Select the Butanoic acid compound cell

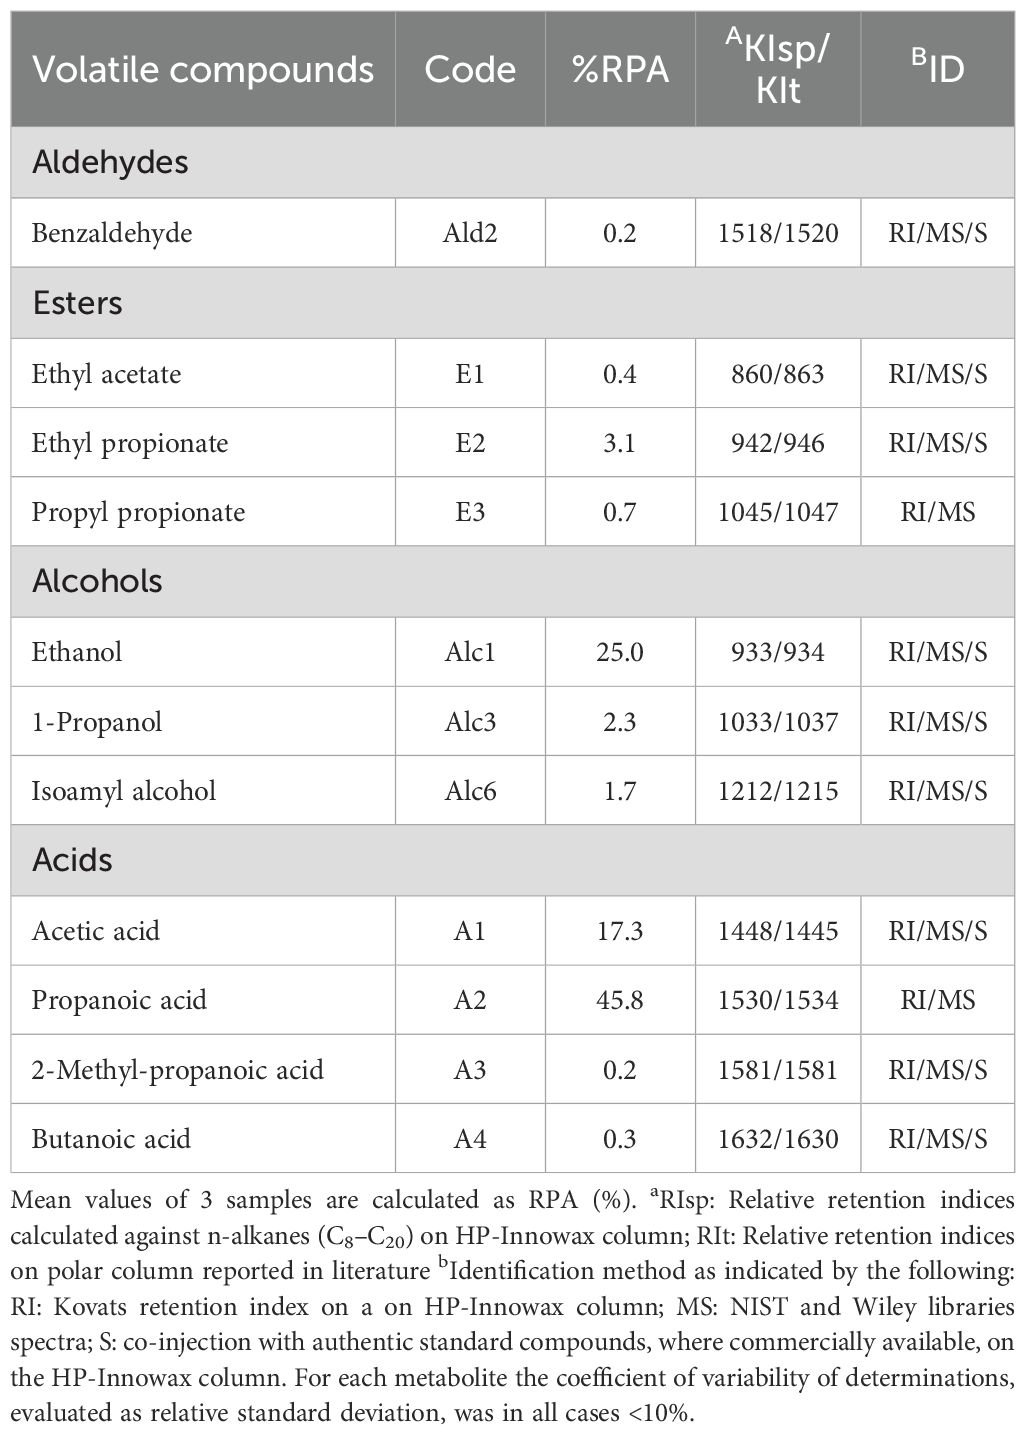pyautogui.click(x=111, y=1139)
